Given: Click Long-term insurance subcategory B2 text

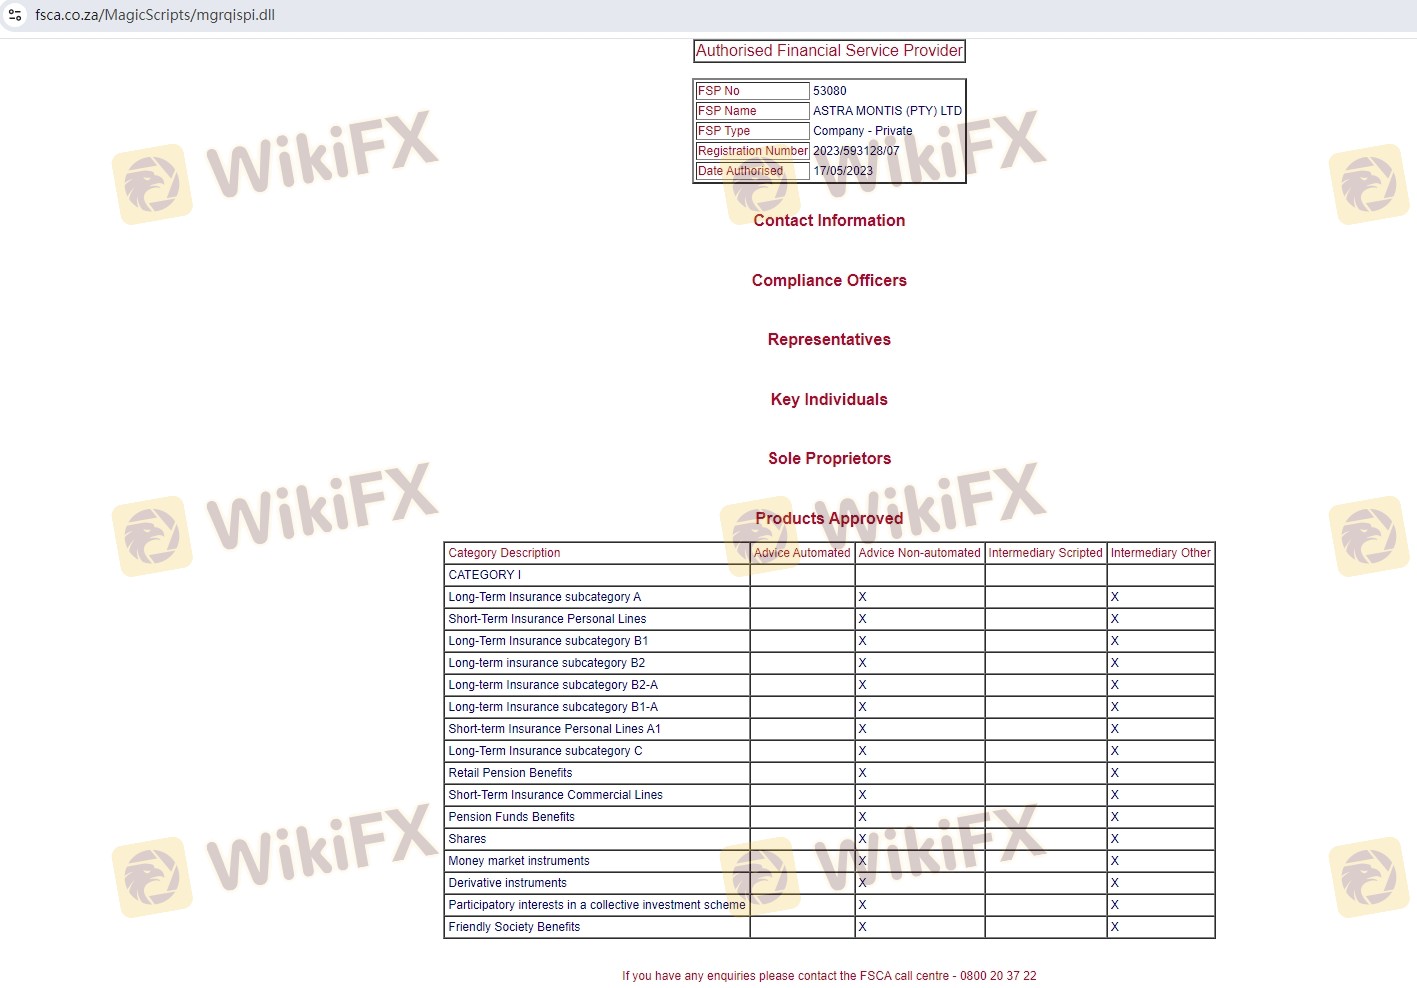Looking at the screenshot, I should [x=547, y=663].
